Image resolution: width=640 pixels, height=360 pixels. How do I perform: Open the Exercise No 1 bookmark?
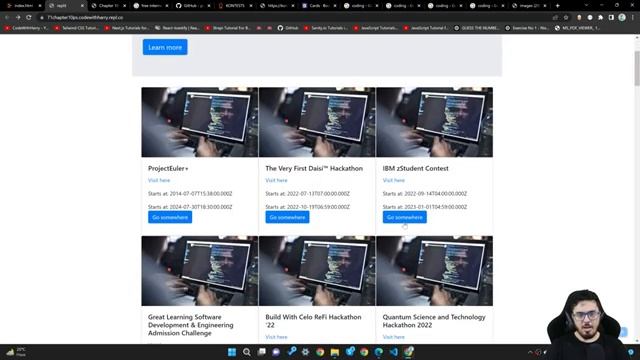(527, 28)
